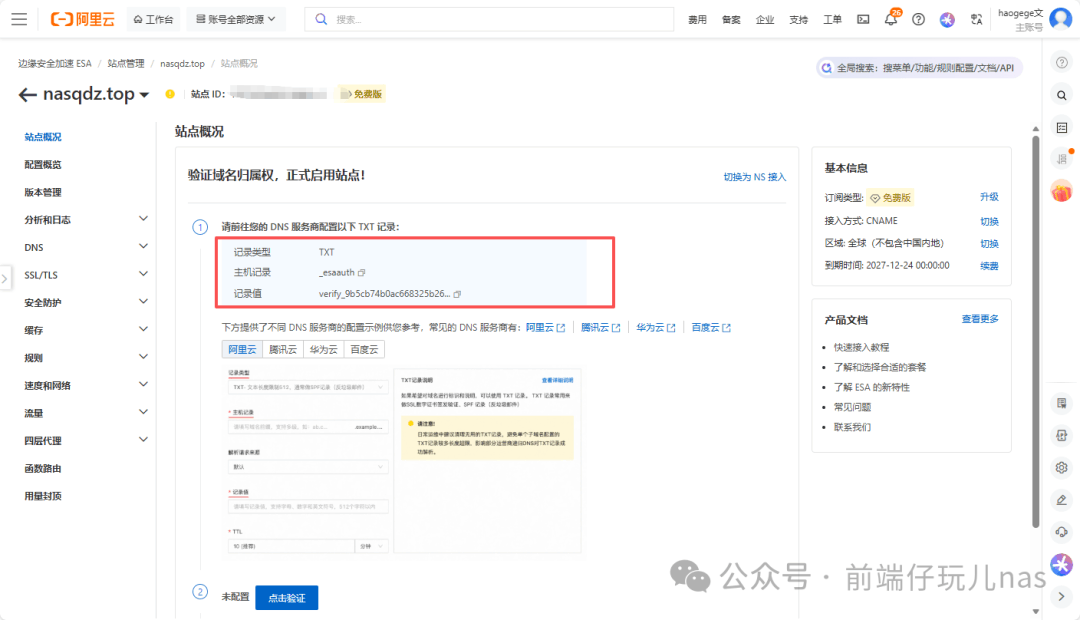The image size is (1080, 620).
Task: Click the notification bell icon
Action: (x=890, y=19)
